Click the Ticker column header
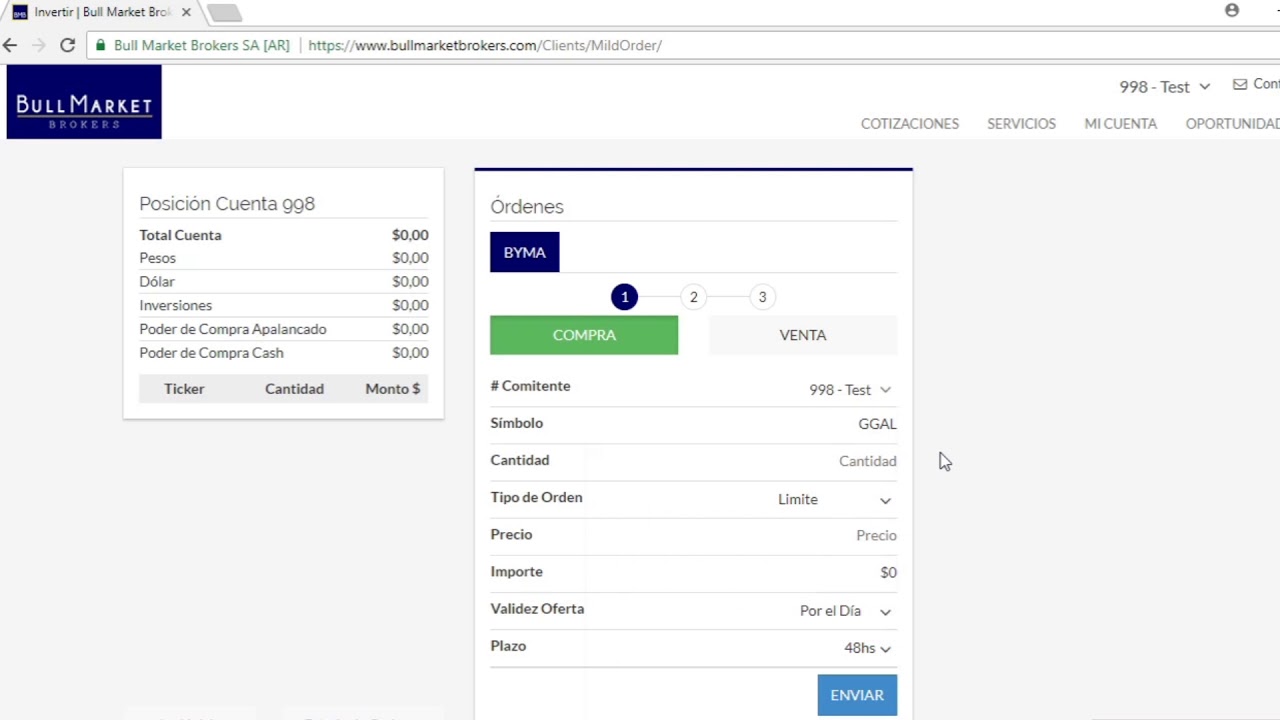The width and height of the screenshot is (1280, 720). 184,389
